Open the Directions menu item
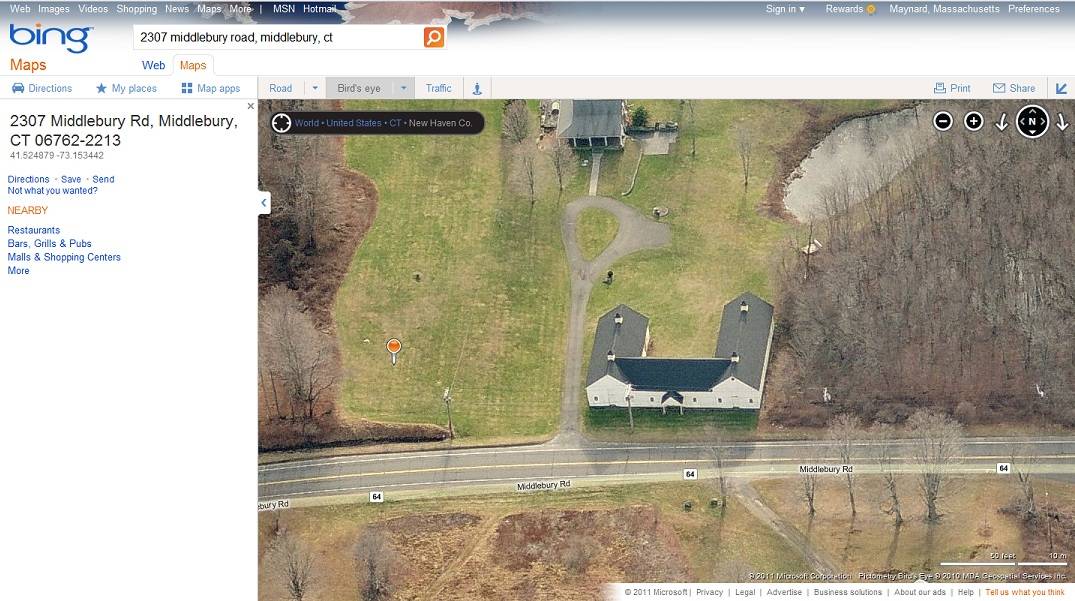Image resolution: width=1075 pixels, height=601 pixels. [42, 88]
